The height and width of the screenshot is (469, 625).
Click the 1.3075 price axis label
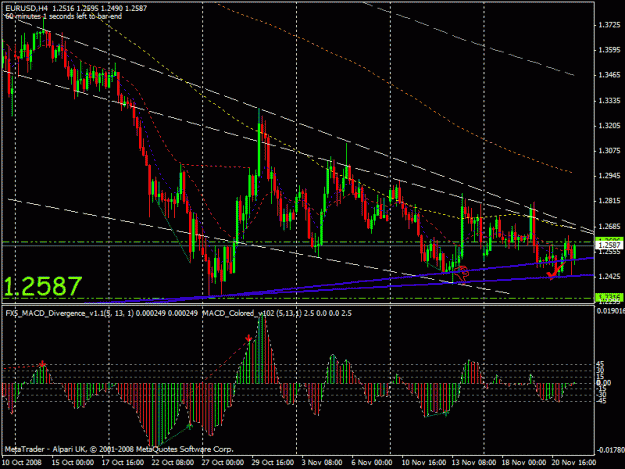(x=609, y=151)
